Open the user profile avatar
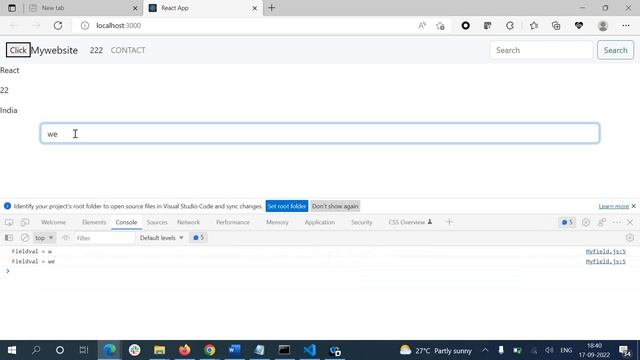Screen dimensions: 640x360 pyautogui.click(x=603, y=25)
